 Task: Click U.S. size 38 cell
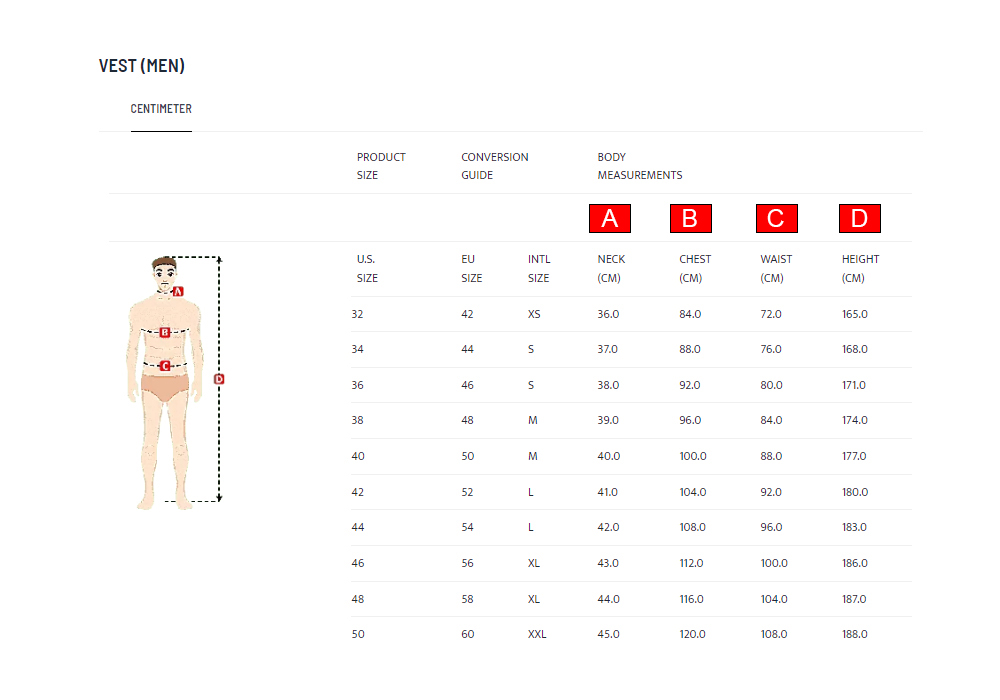pos(357,420)
